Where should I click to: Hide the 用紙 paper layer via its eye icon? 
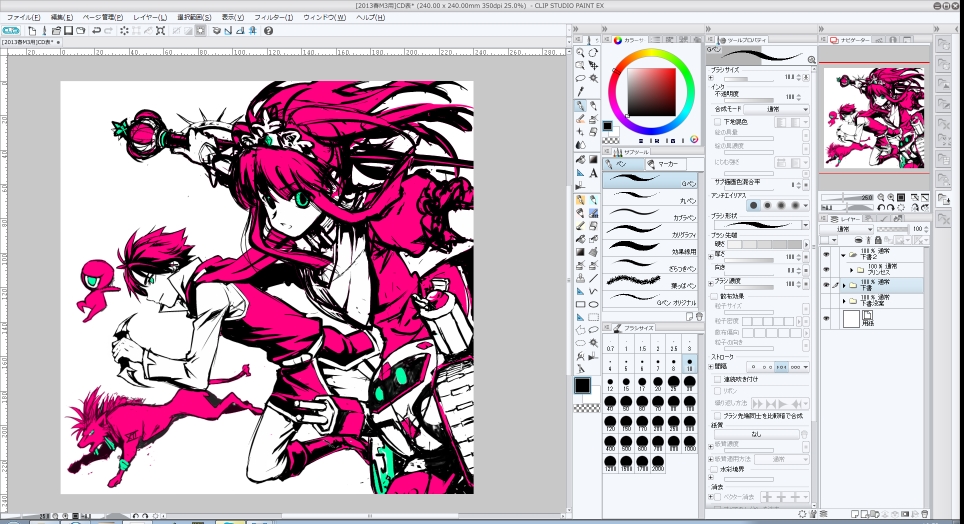coord(826,319)
